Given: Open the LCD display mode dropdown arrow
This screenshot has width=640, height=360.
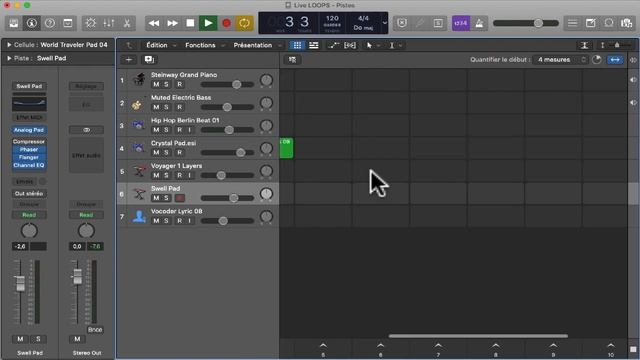Looking at the screenshot, I should [384, 23].
